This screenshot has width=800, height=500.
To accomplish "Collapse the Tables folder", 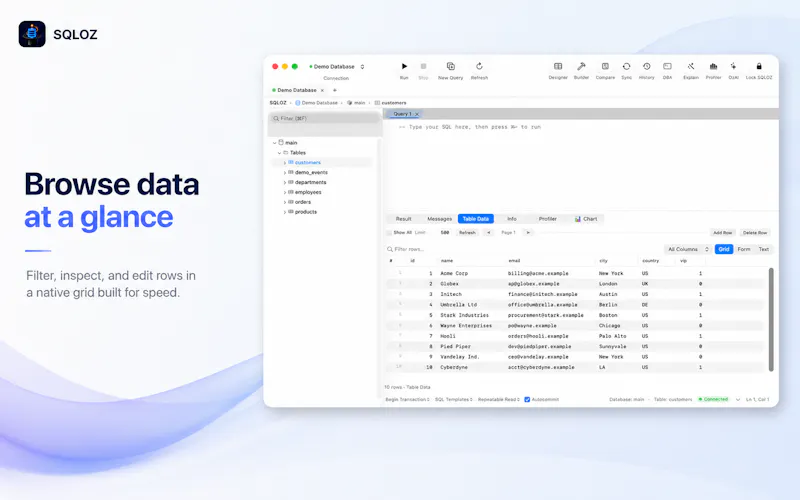I will pyautogui.click(x=279, y=153).
